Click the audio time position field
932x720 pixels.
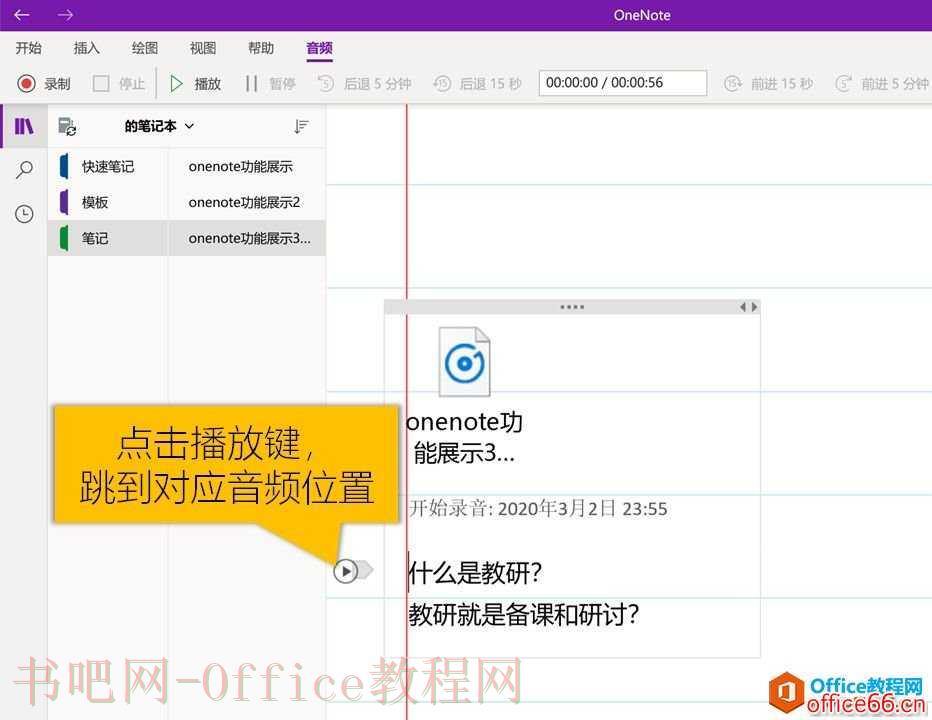click(622, 83)
